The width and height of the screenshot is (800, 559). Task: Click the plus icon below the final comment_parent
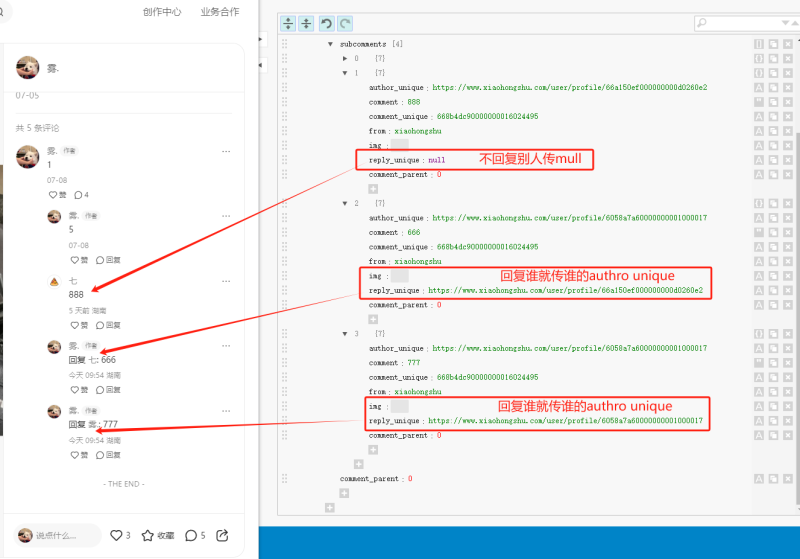tap(345, 493)
